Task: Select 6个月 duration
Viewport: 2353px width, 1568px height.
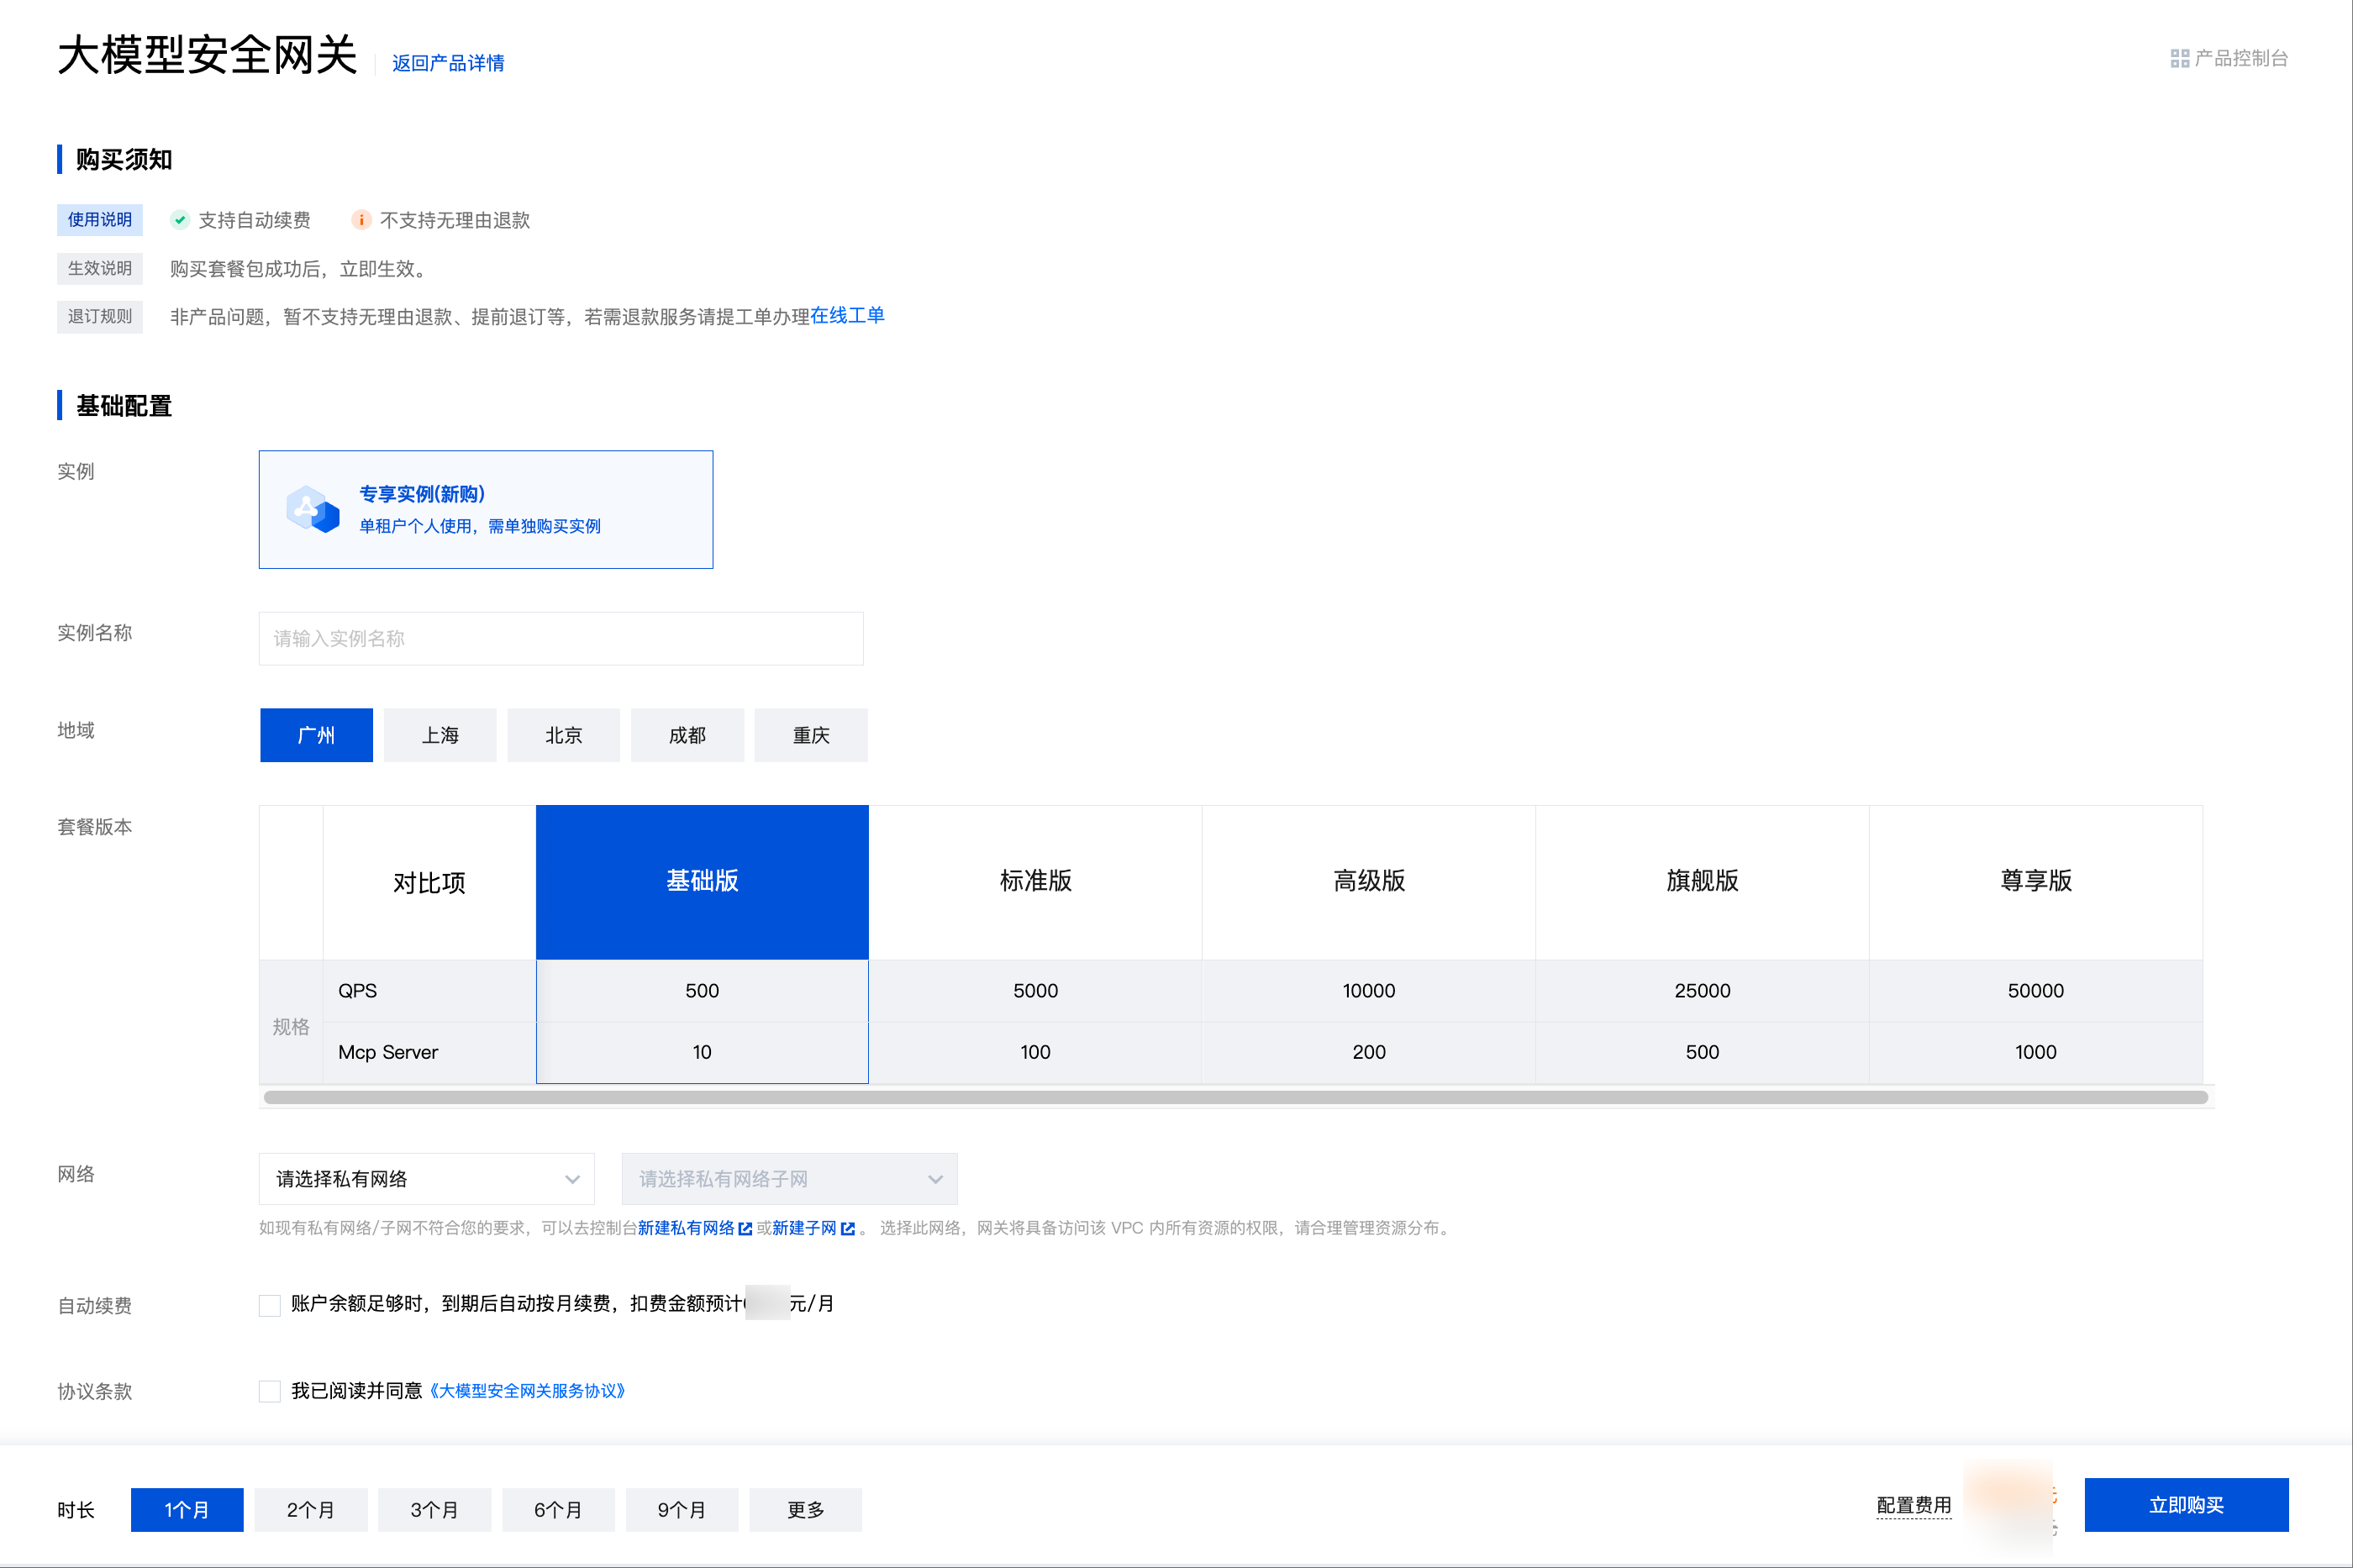Action: [x=559, y=1510]
